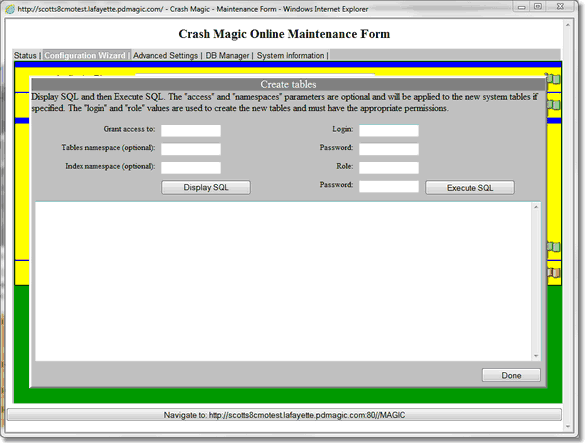
Task: Click the 'Role:' label
Action: [x=345, y=166]
